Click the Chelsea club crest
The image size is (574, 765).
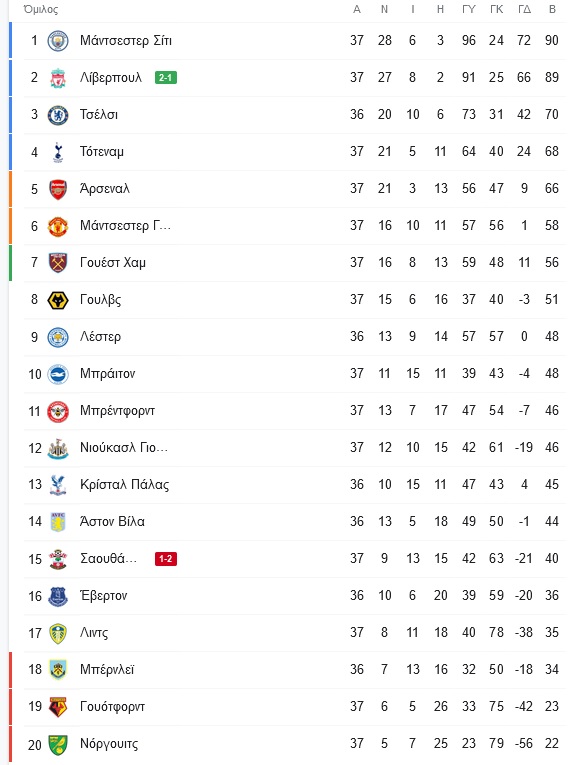[x=58, y=115]
